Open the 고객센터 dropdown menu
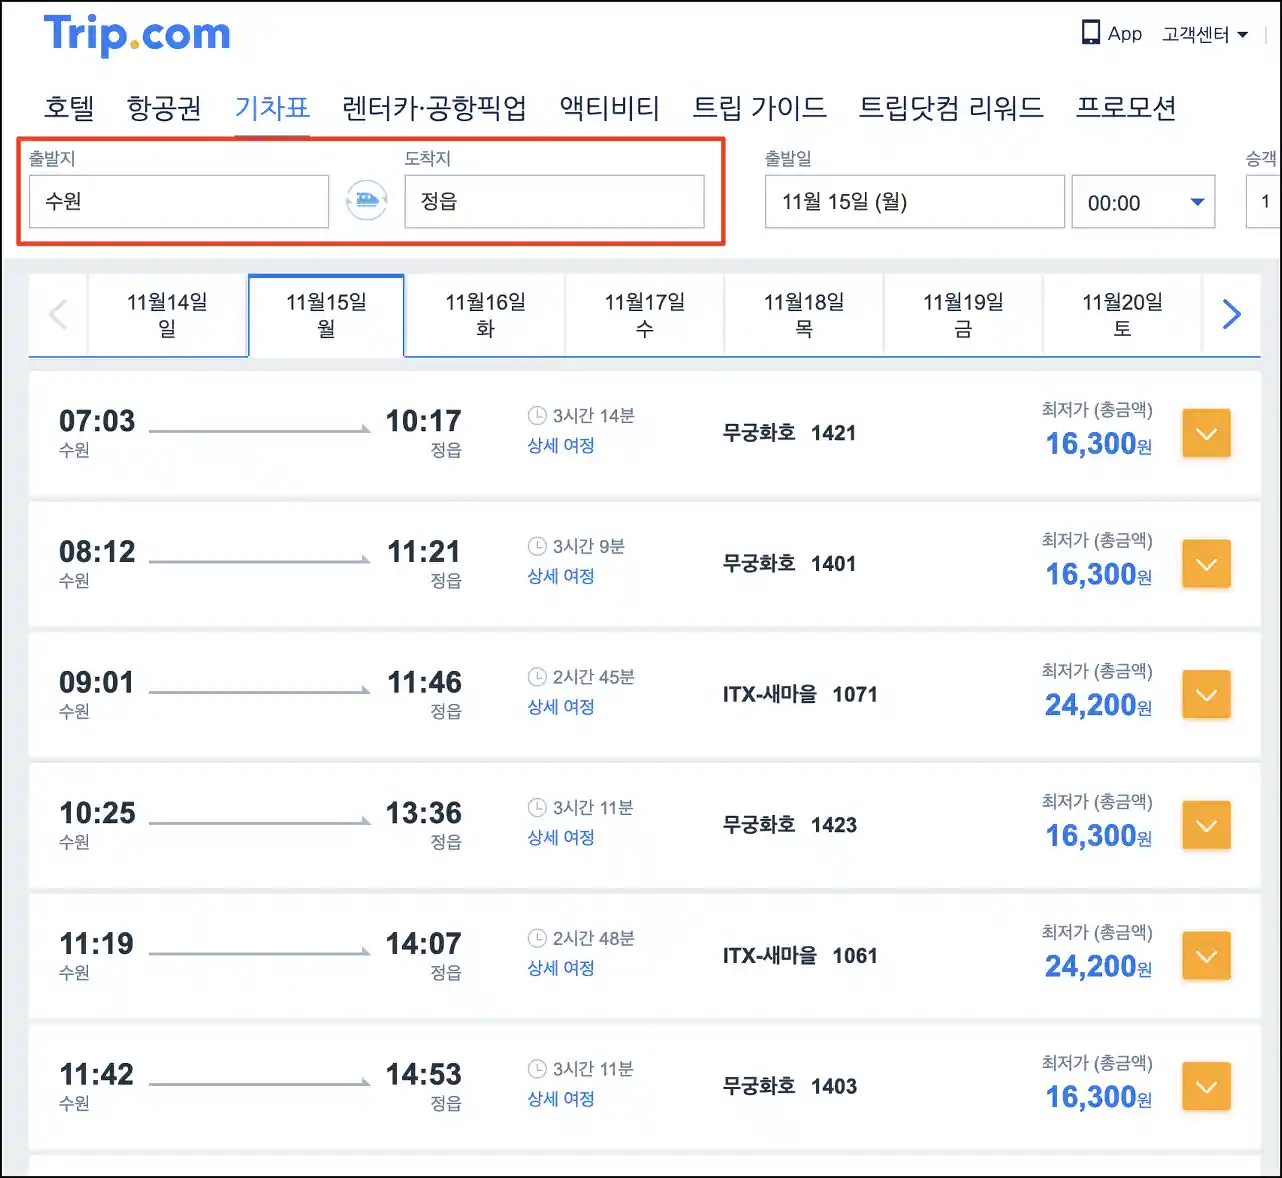 coord(1205,34)
